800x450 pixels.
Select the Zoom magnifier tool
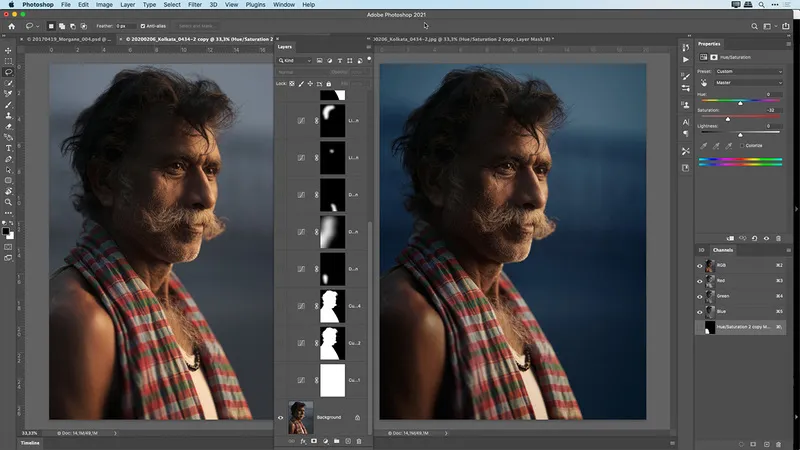[8, 202]
